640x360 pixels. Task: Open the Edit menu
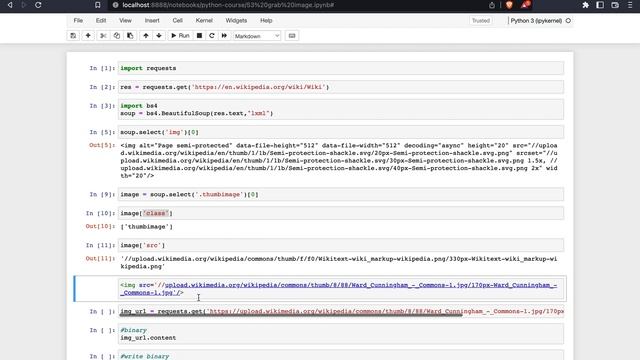click(x=101, y=20)
